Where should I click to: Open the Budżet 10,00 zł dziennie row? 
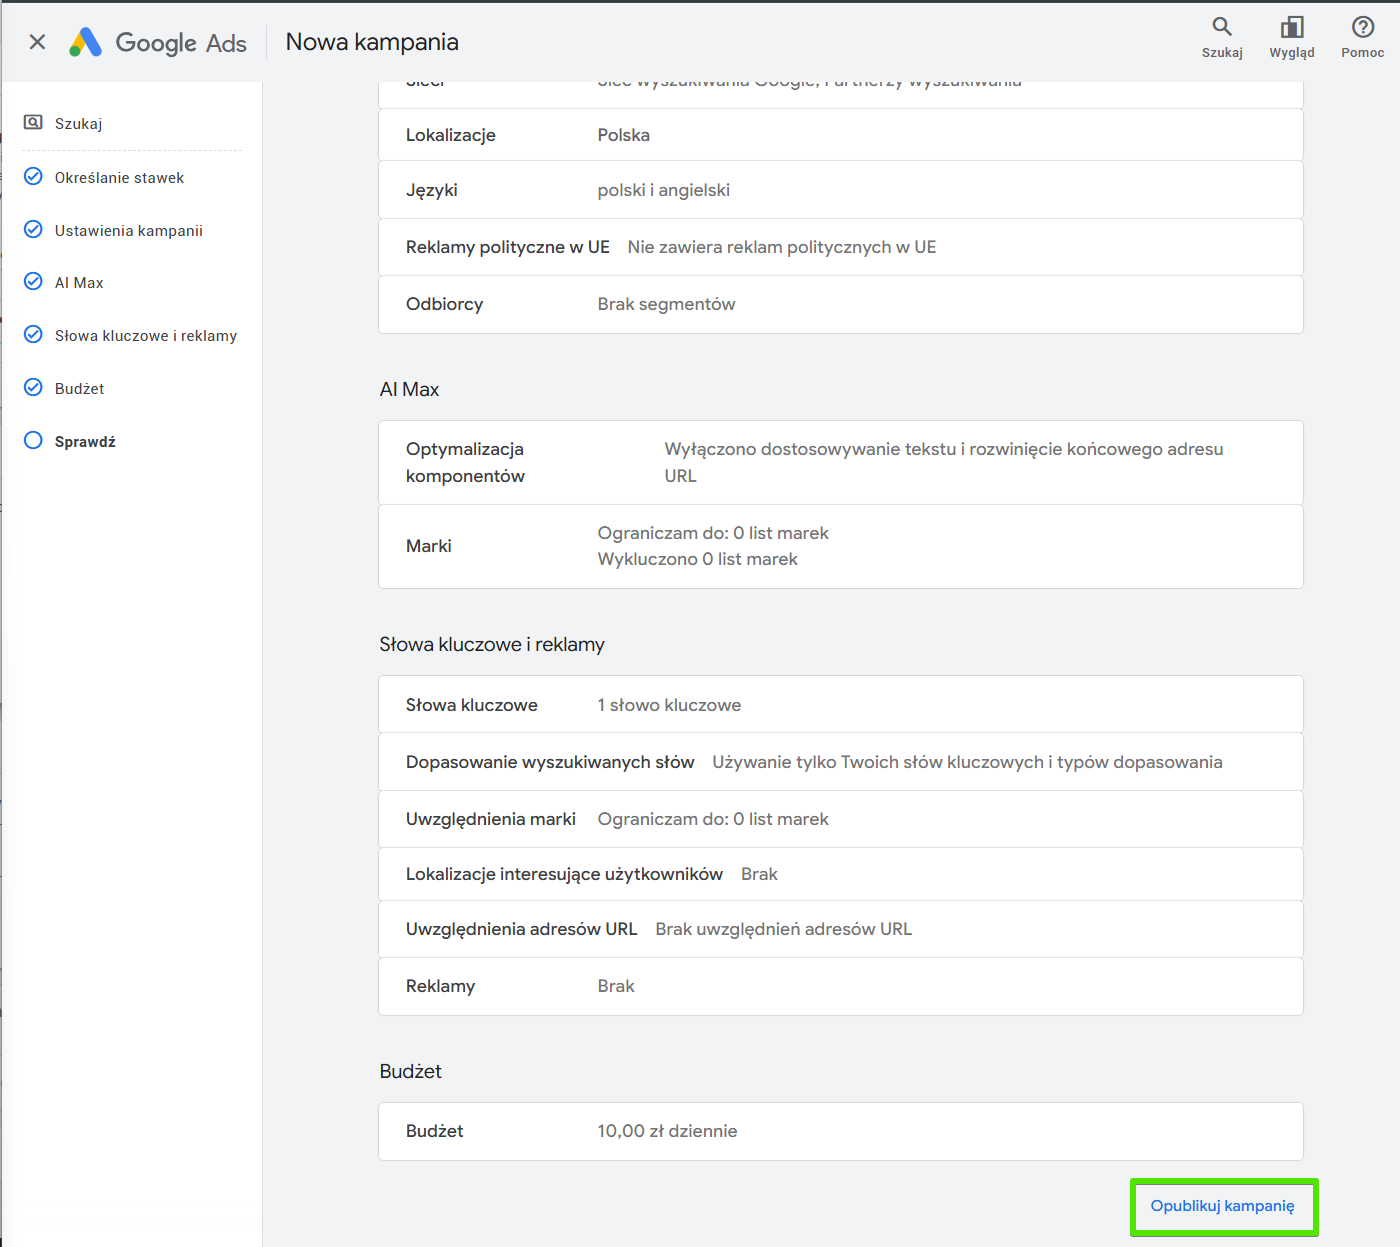[840, 1131]
